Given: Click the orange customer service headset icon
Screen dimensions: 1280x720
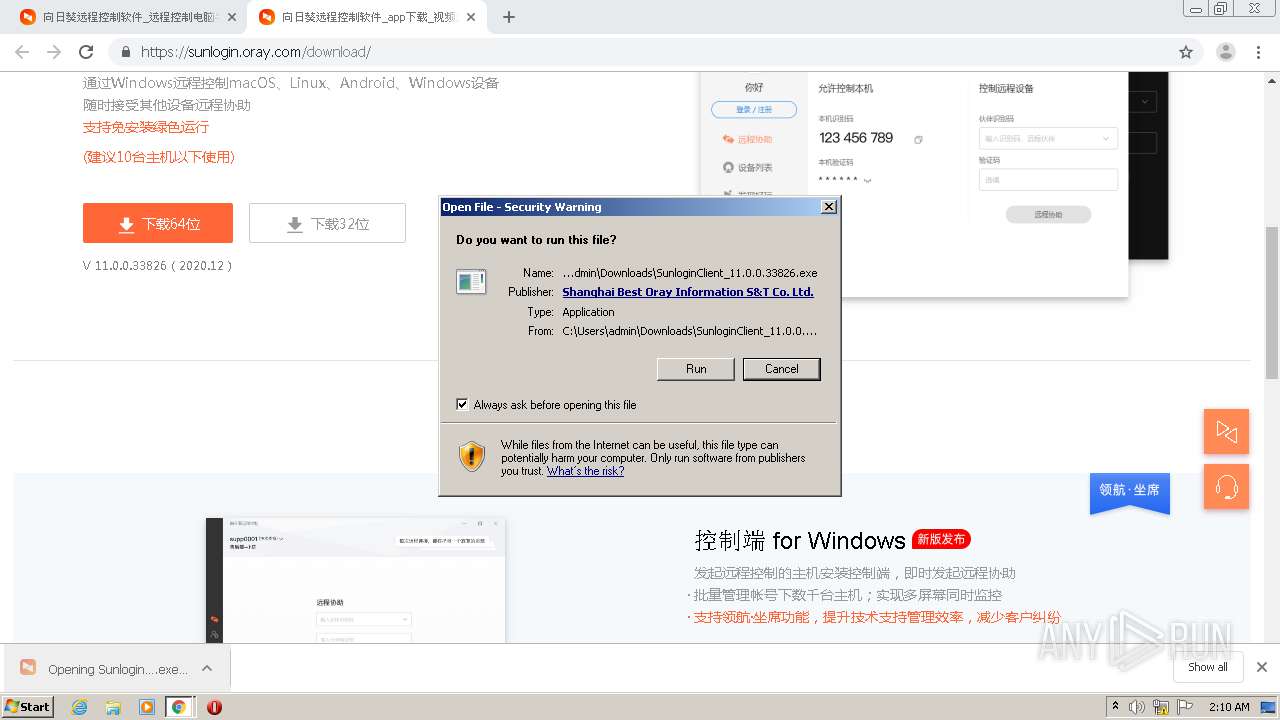Looking at the screenshot, I should pos(1226,487).
